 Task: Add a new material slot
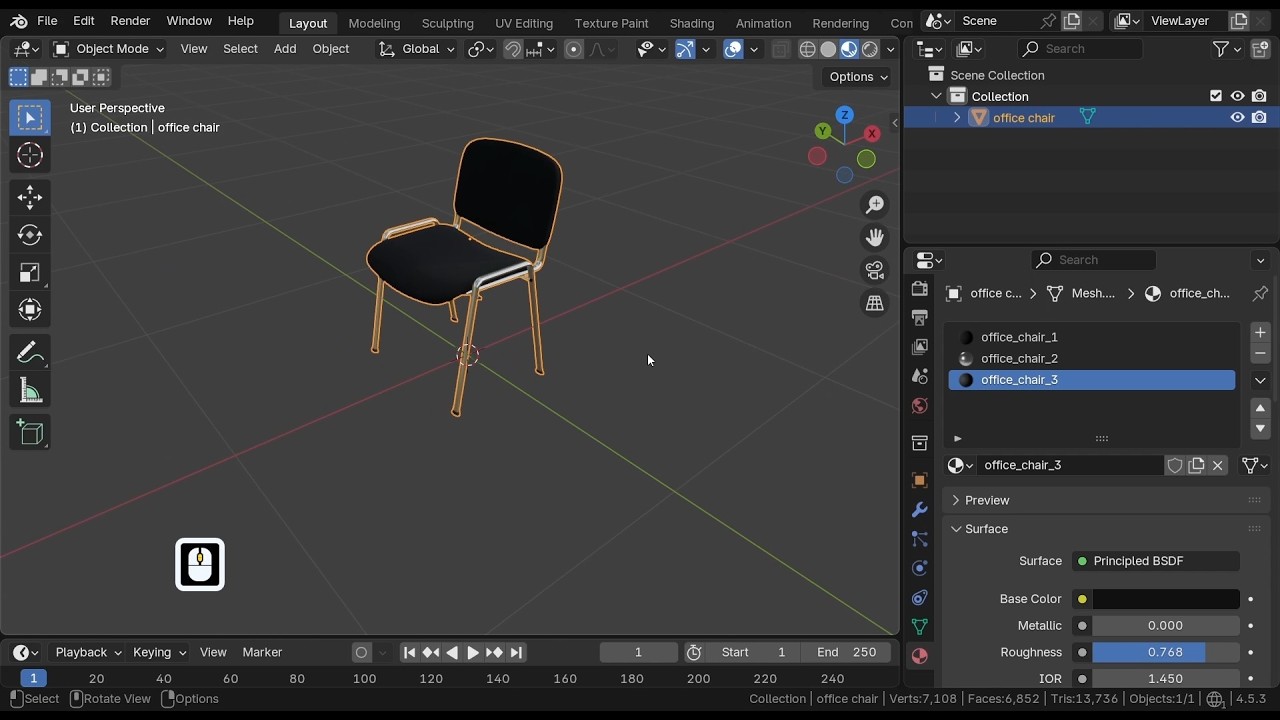coord(1260,333)
